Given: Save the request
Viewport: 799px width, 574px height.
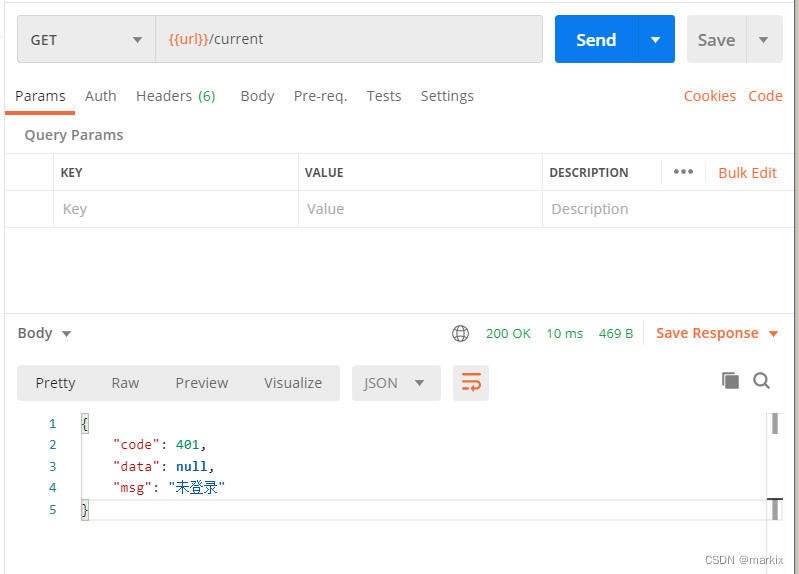Looking at the screenshot, I should coord(716,39).
